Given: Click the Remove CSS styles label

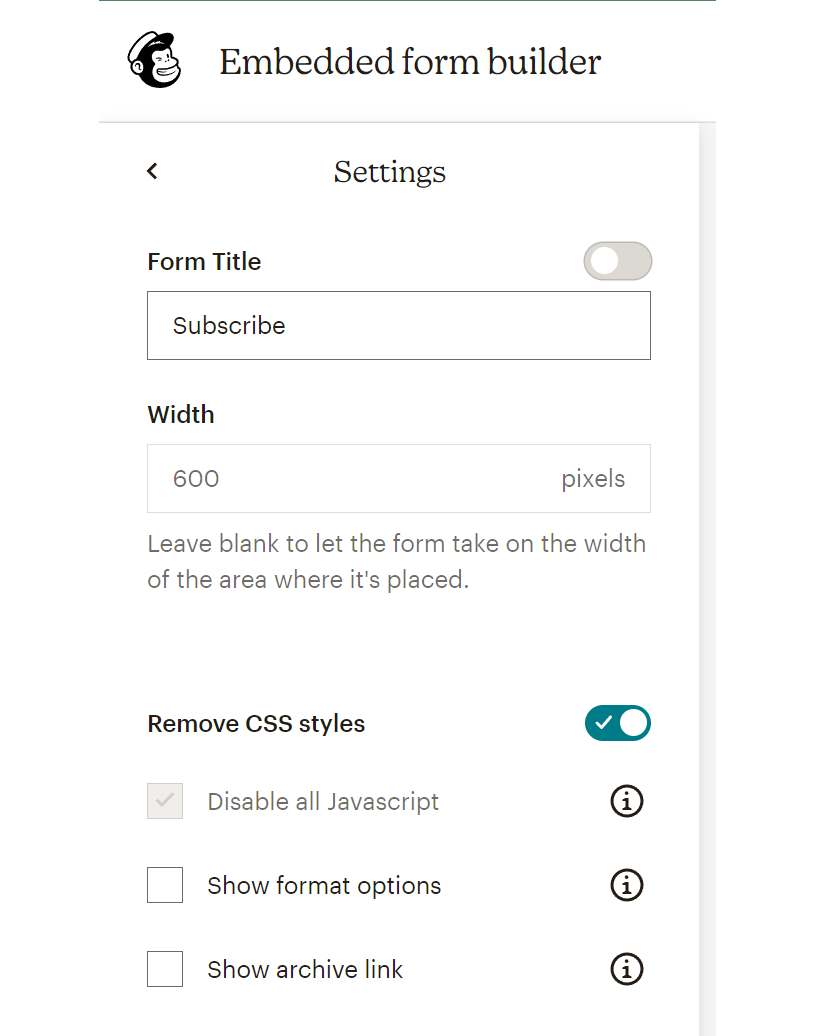Looking at the screenshot, I should 256,724.
